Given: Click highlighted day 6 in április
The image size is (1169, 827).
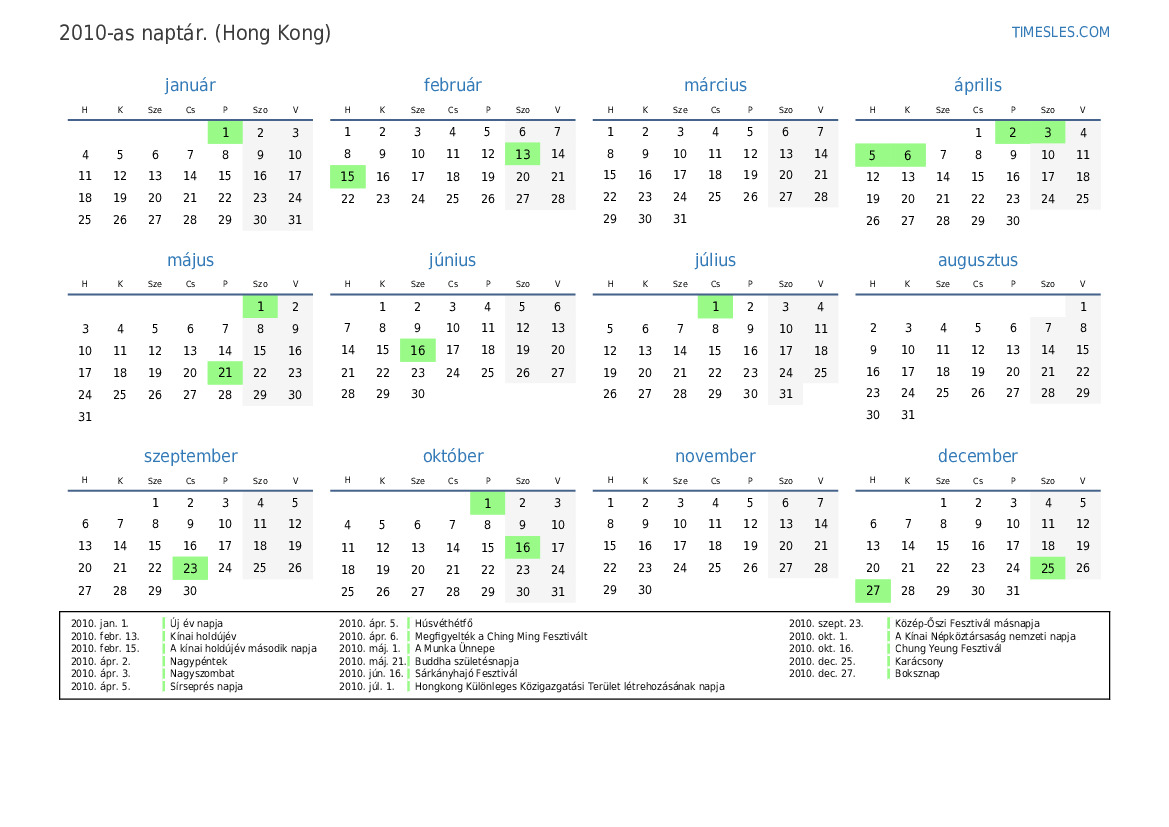Looking at the screenshot, I should tap(907, 155).
